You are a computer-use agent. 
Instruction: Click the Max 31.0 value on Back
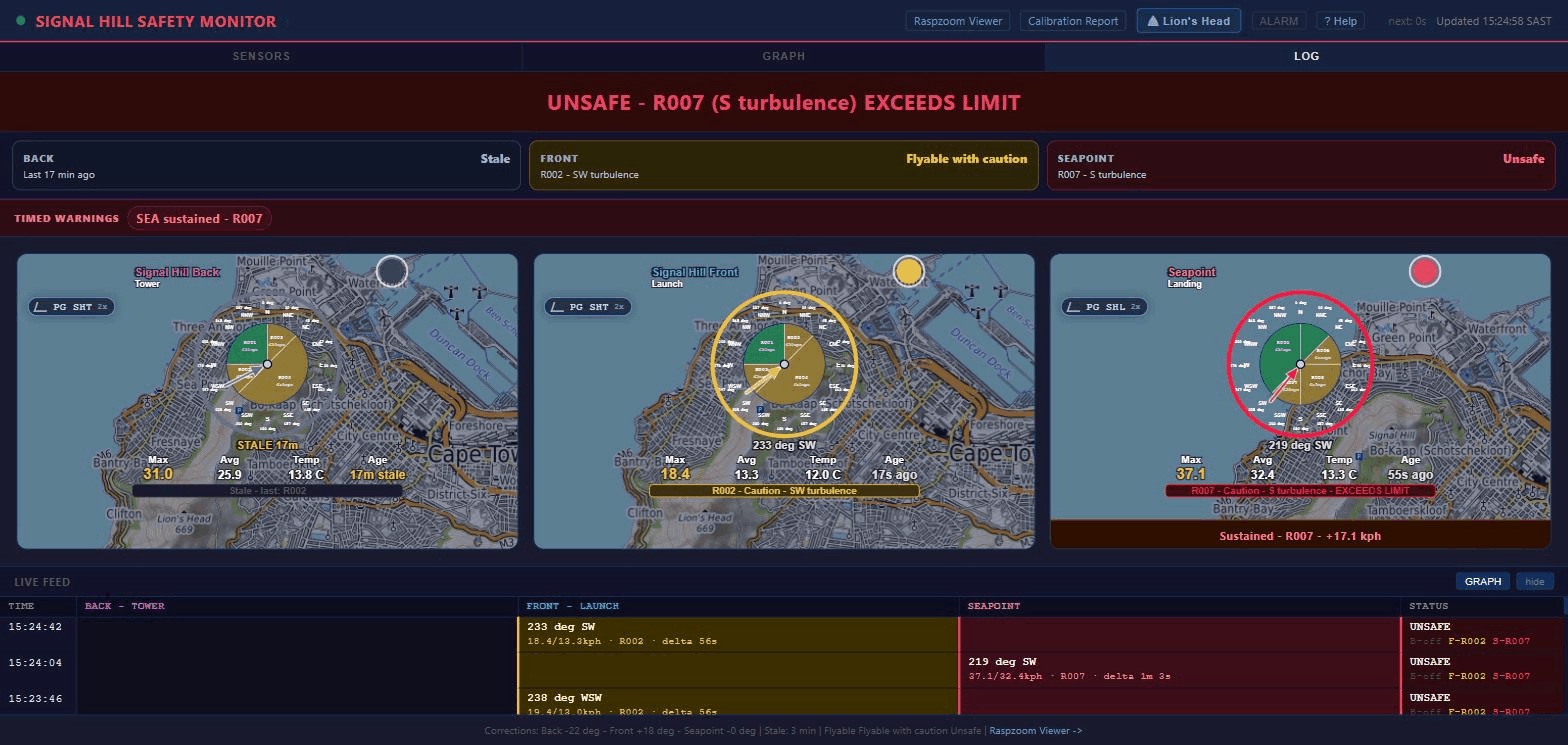coord(158,474)
